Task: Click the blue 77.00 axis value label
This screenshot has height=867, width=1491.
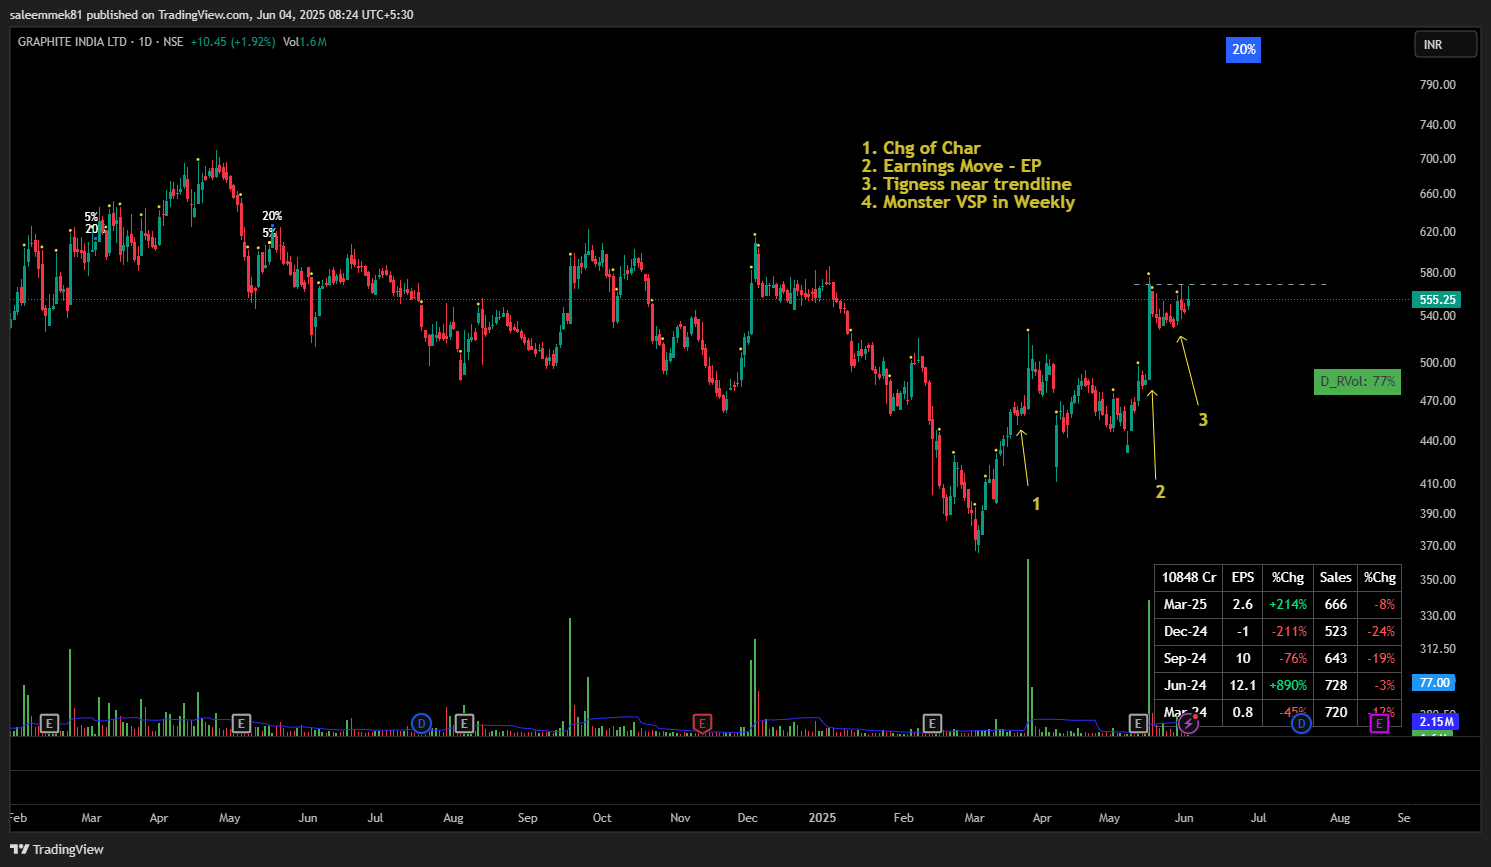Action: pyautogui.click(x=1434, y=683)
